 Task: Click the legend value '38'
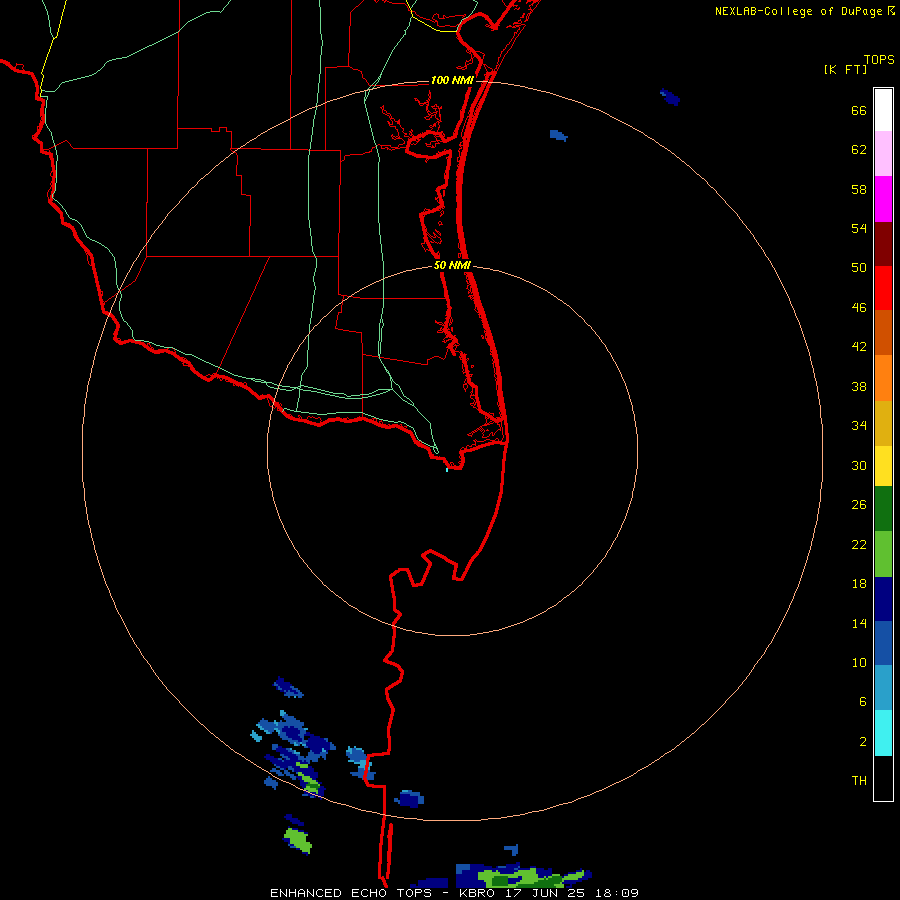coord(859,386)
